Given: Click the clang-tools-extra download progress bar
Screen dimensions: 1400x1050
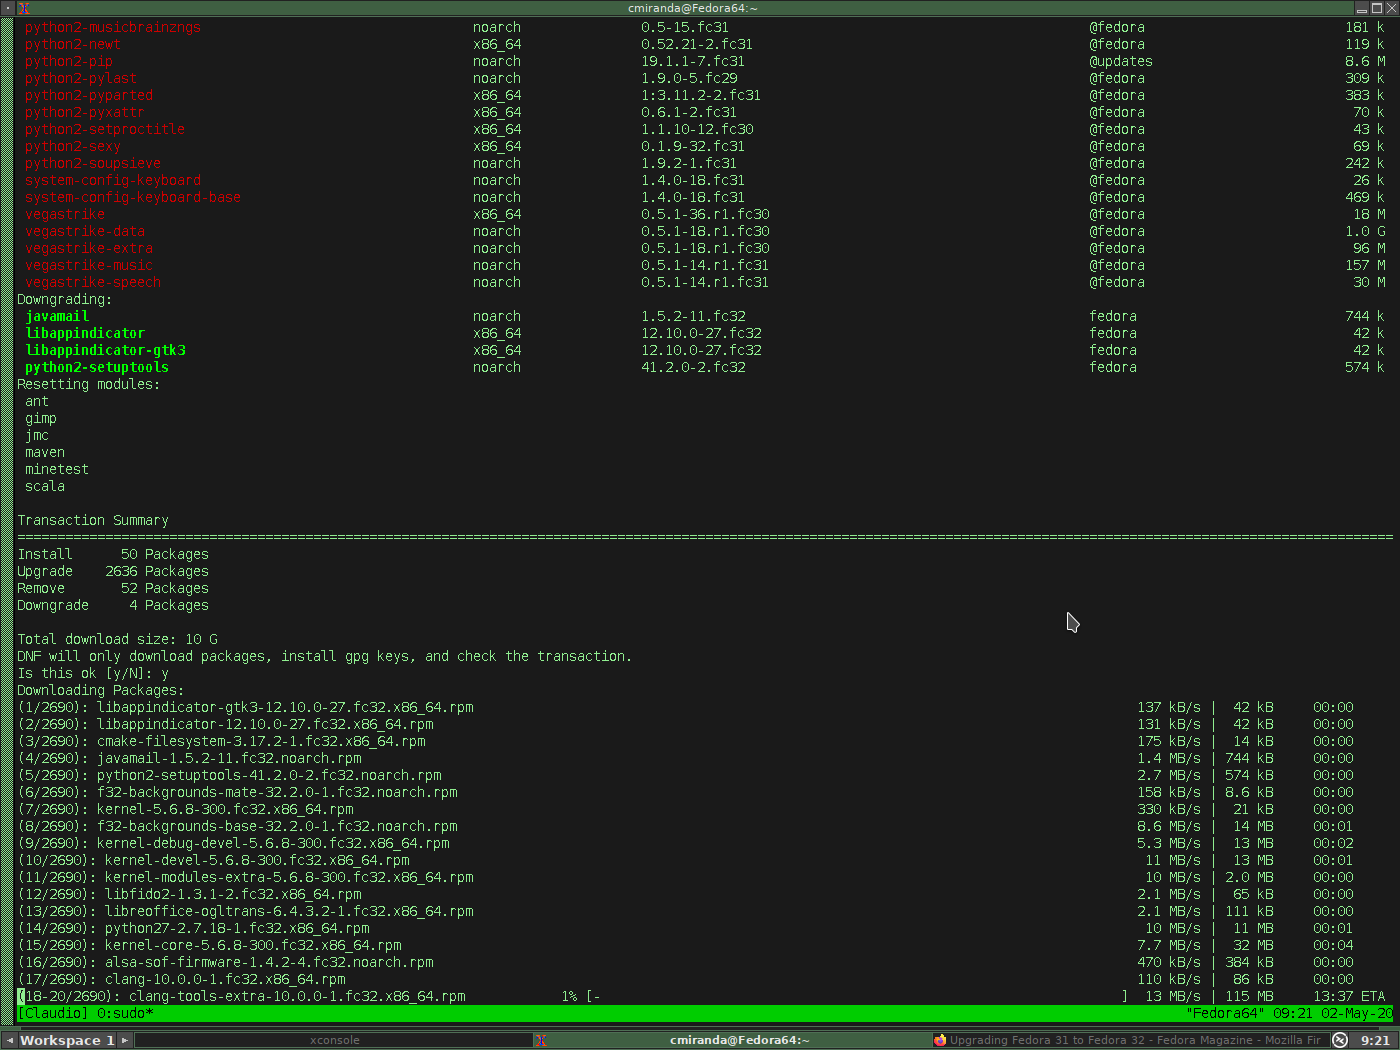Looking at the screenshot, I should point(858,996).
